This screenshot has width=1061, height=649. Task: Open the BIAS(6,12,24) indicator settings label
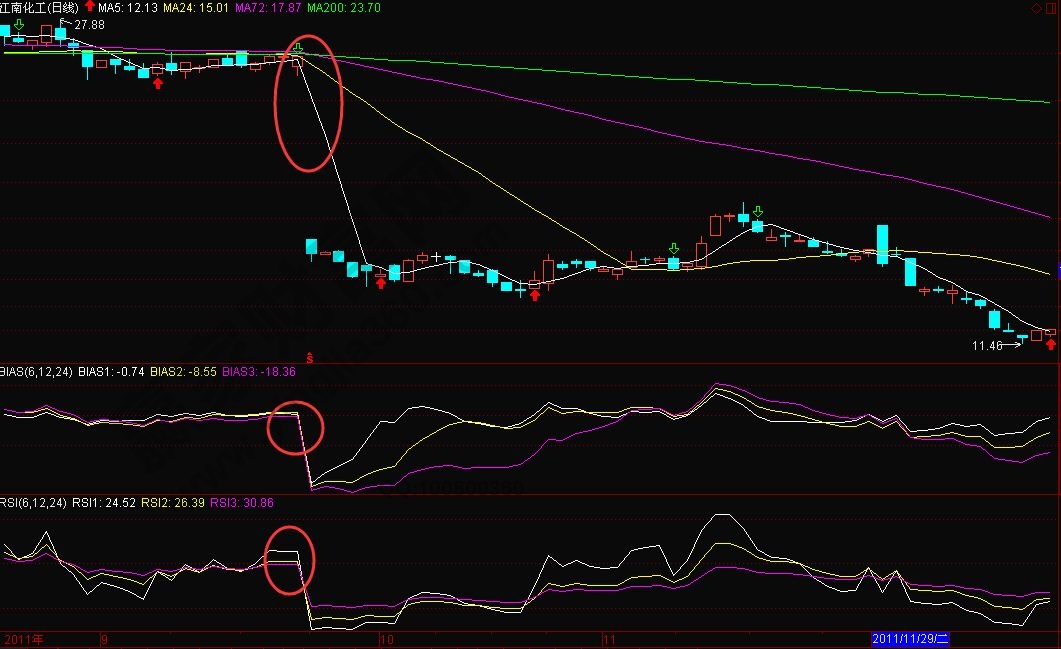click(x=37, y=371)
